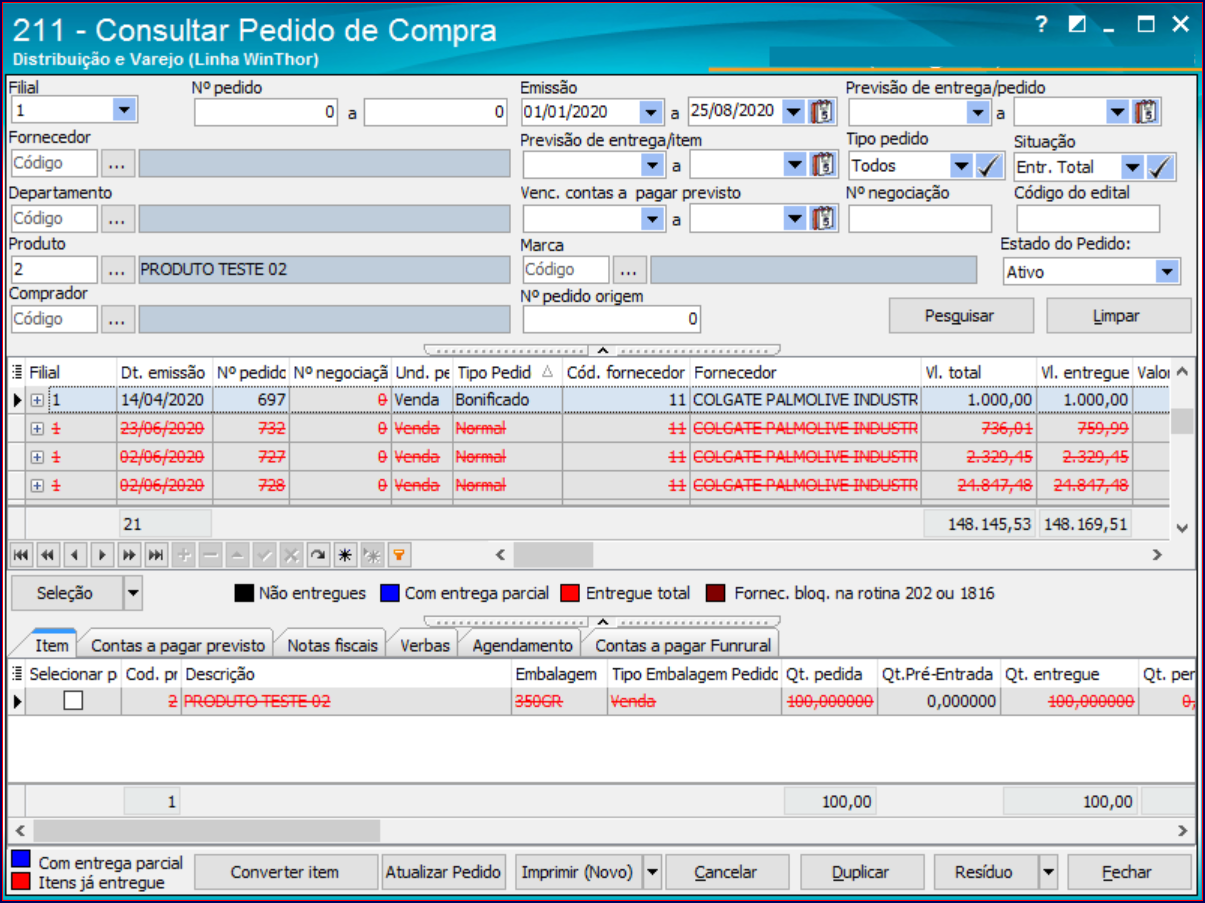1205x903 pixels.
Task: Go to last record in navigator
Action: 155,554
